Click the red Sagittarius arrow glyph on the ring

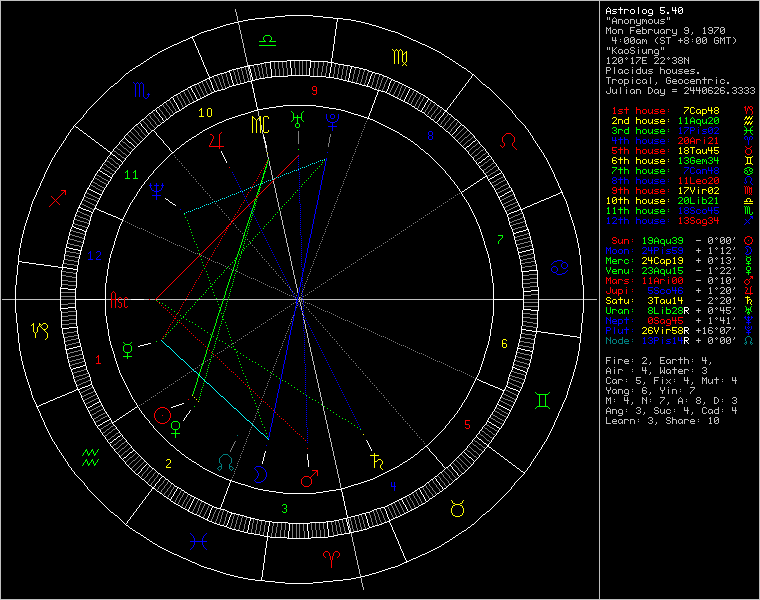(57, 198)
